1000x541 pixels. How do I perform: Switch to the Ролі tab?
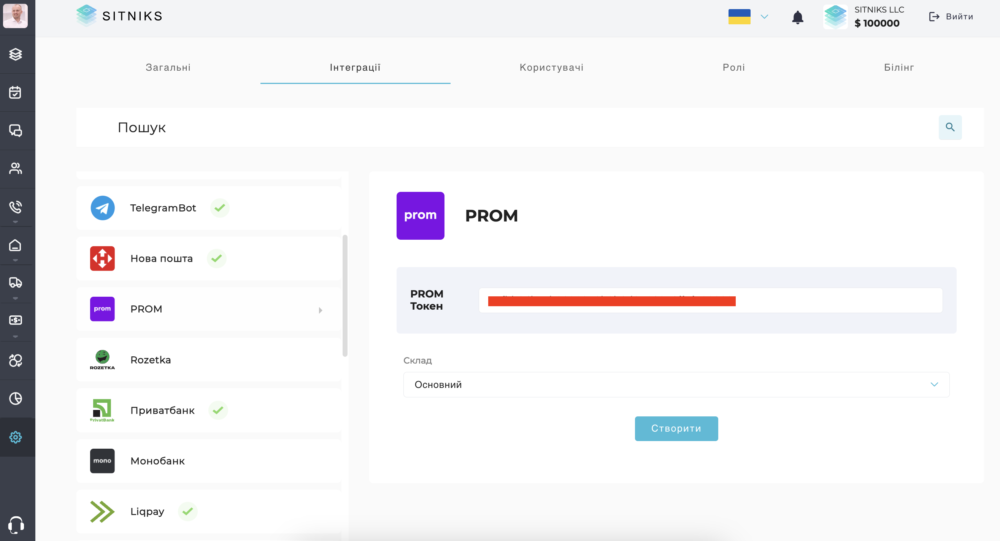(733, 67)
